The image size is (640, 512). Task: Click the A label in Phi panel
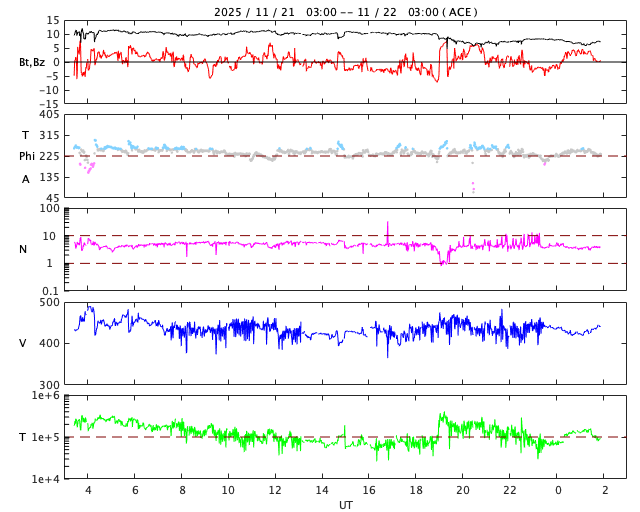point(26,179)
